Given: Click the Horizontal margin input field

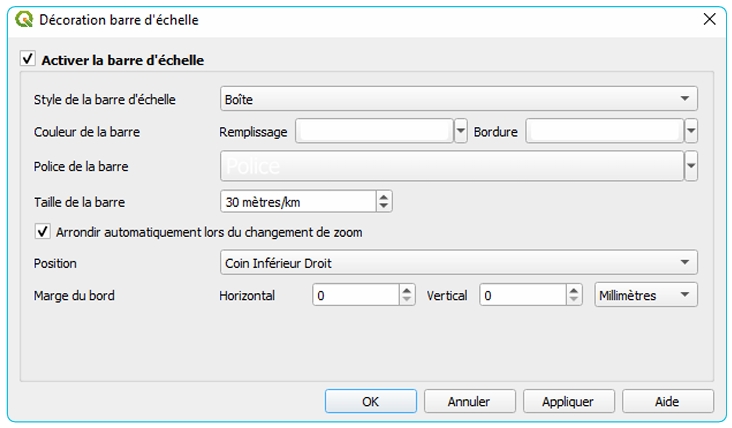Looking at the screenshot, I should (x=355, y=295).
